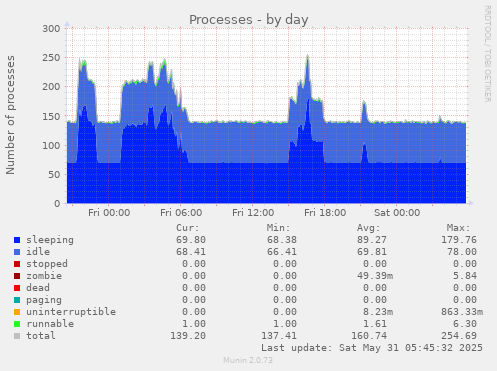497x371 pixels.
Task: Click the 200 y-axis label
Action: [x=51, y=87]
